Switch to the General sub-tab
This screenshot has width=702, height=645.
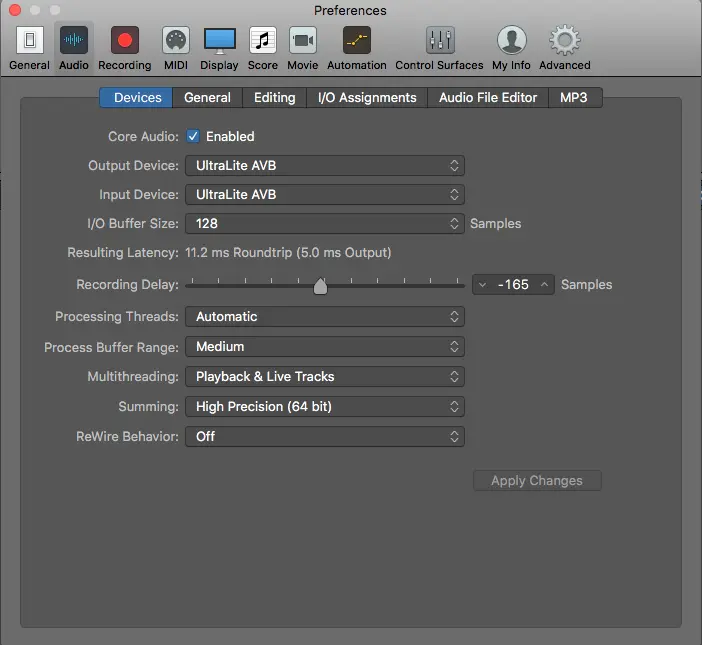tap(207, 98)
